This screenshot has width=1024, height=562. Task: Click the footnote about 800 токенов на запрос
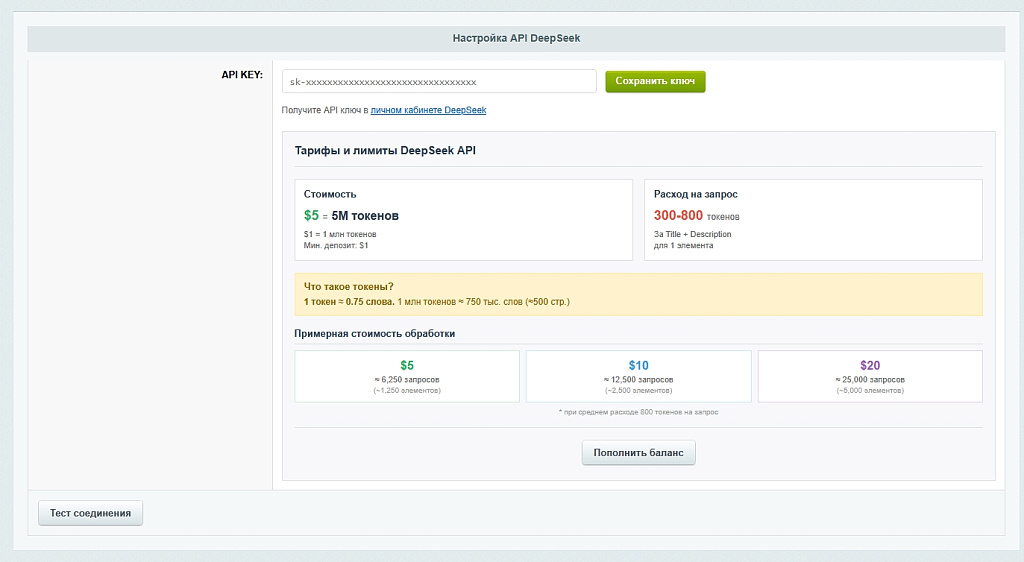click(638, 412)
